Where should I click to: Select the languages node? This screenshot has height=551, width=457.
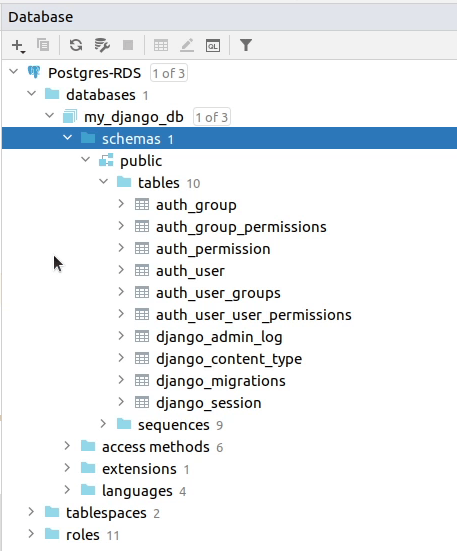tap(137, 491)
